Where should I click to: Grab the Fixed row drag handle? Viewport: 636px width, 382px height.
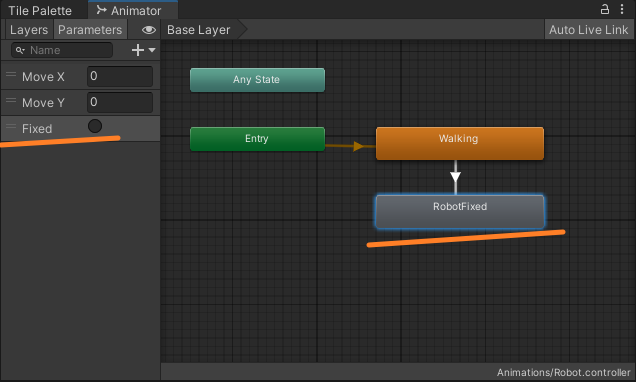11,127
